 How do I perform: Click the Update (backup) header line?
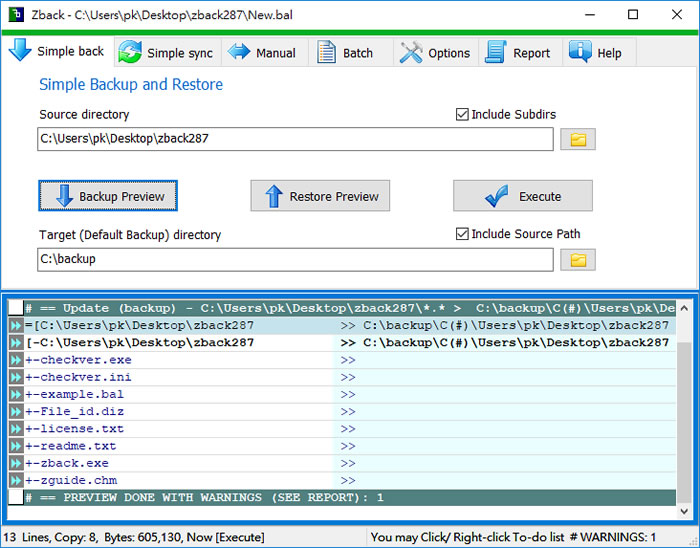point(342,308)
